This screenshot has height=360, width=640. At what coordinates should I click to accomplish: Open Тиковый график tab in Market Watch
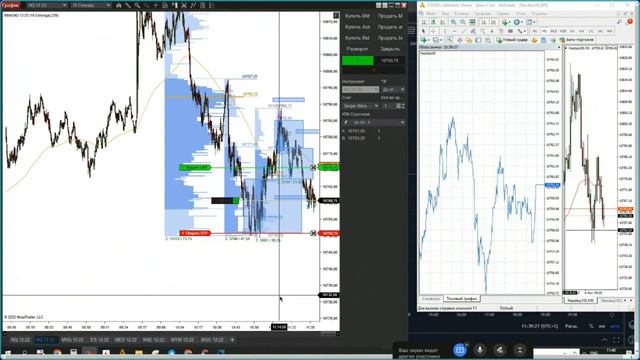[462, 299]
